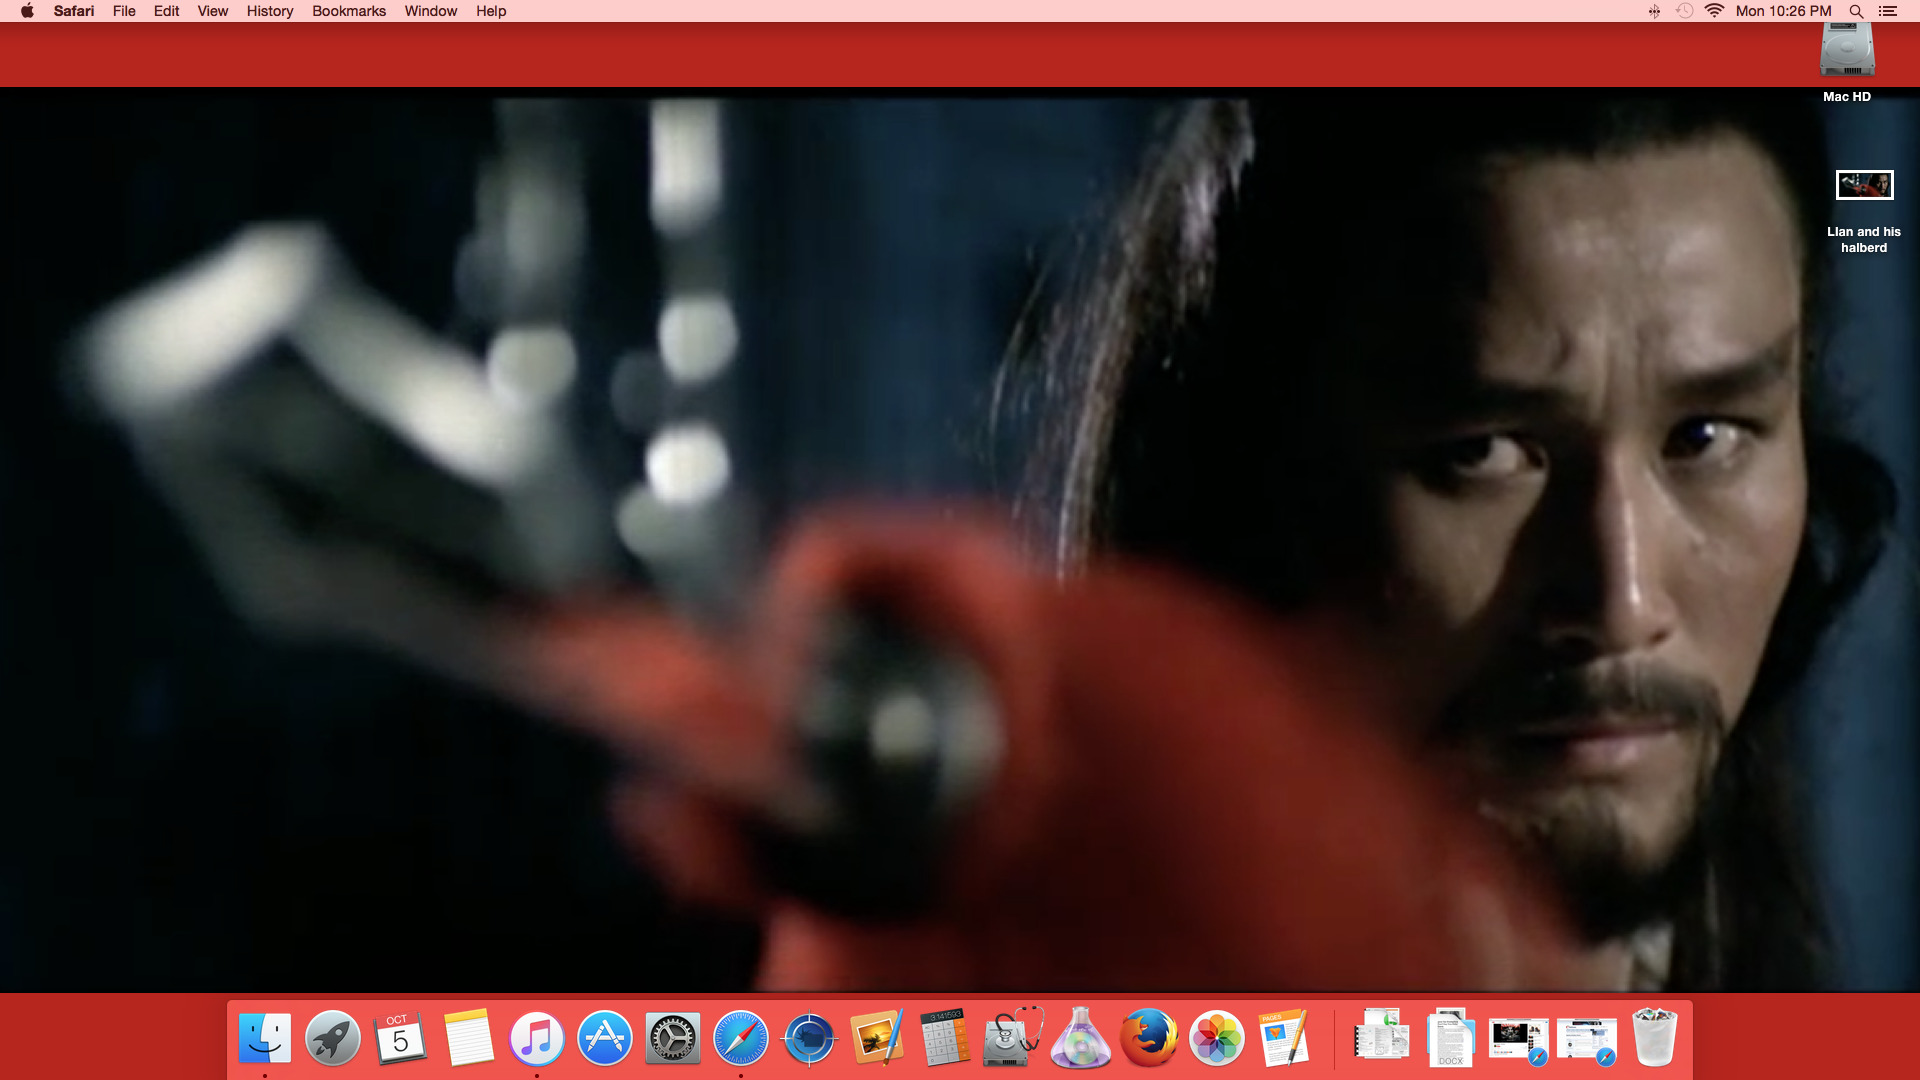
Task: Open the Wi-Fi status menu
Action: [1714, 11]
